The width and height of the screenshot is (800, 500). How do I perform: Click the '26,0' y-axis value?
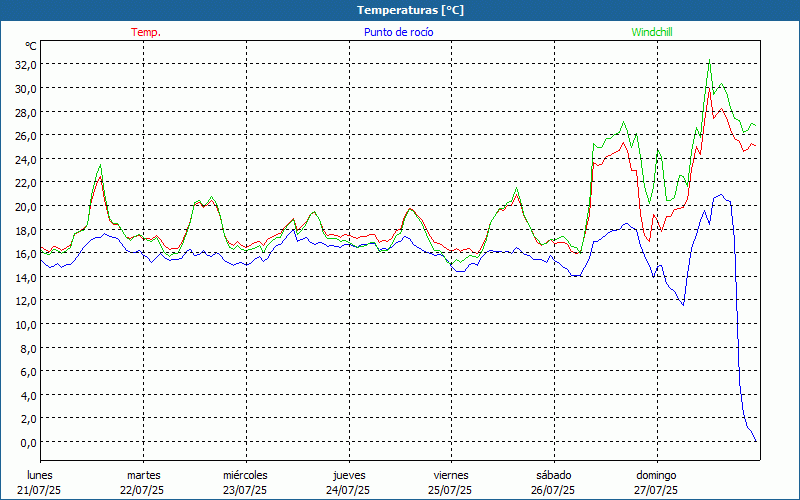pyautogui.click(x=26, y=136)
